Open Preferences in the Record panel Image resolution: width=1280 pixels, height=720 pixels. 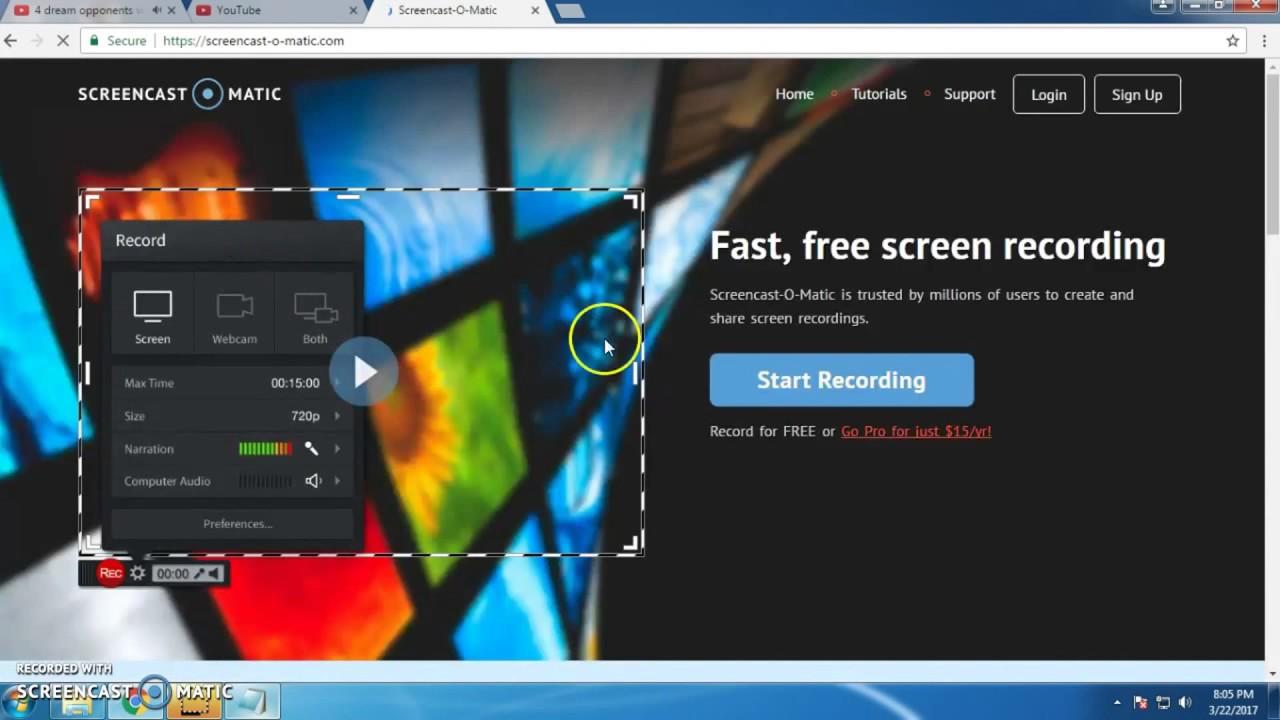pyautogui.click(x=232, y=524)
